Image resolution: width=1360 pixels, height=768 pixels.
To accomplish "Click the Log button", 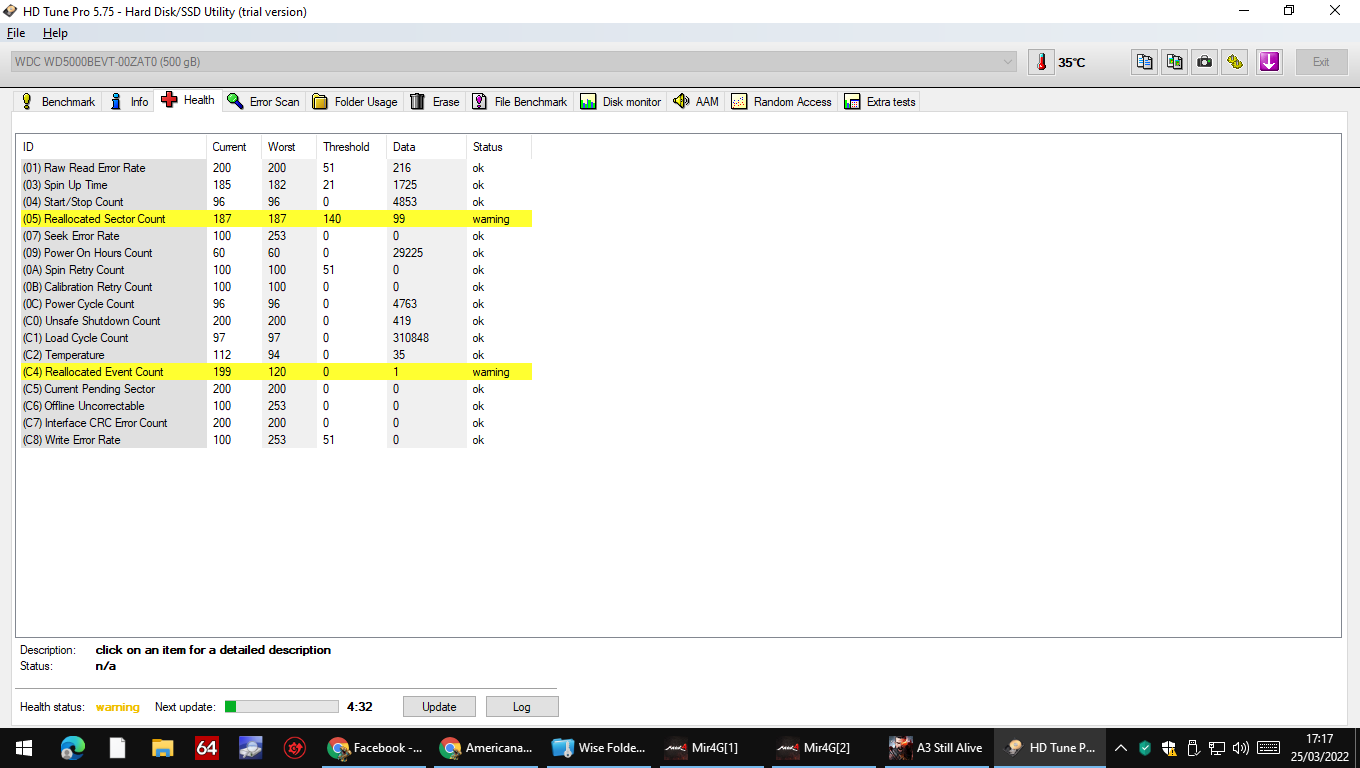I will coord(522,707).
